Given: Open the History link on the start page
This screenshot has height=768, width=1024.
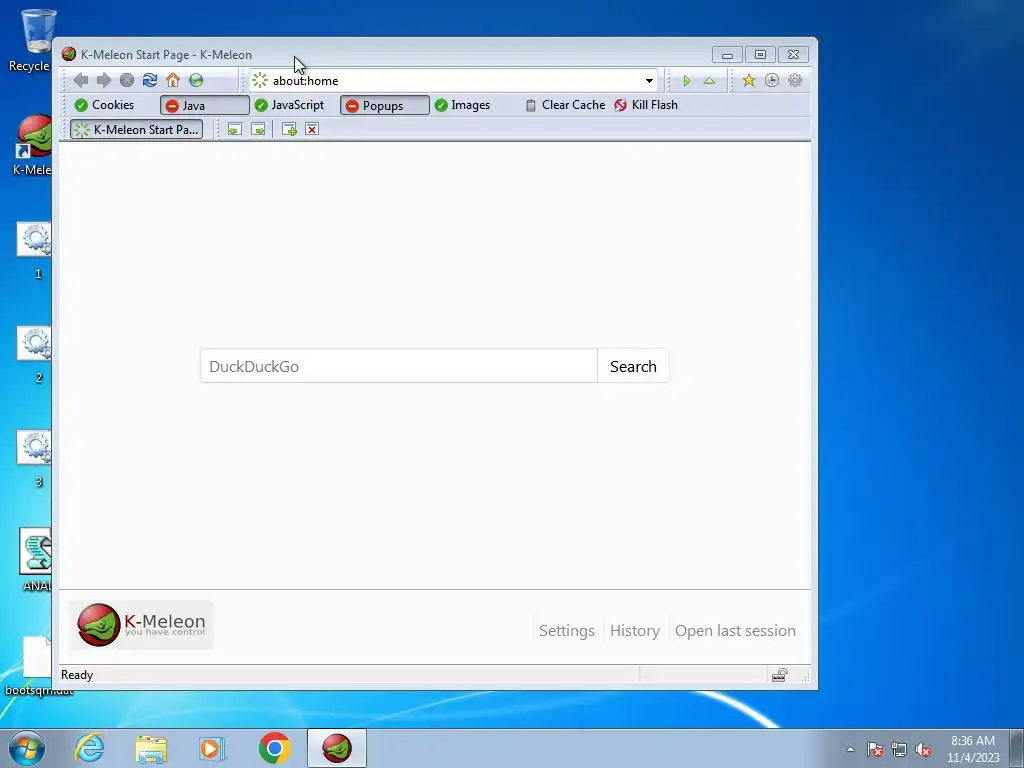Looking at the screenshot, I should 635,631.
